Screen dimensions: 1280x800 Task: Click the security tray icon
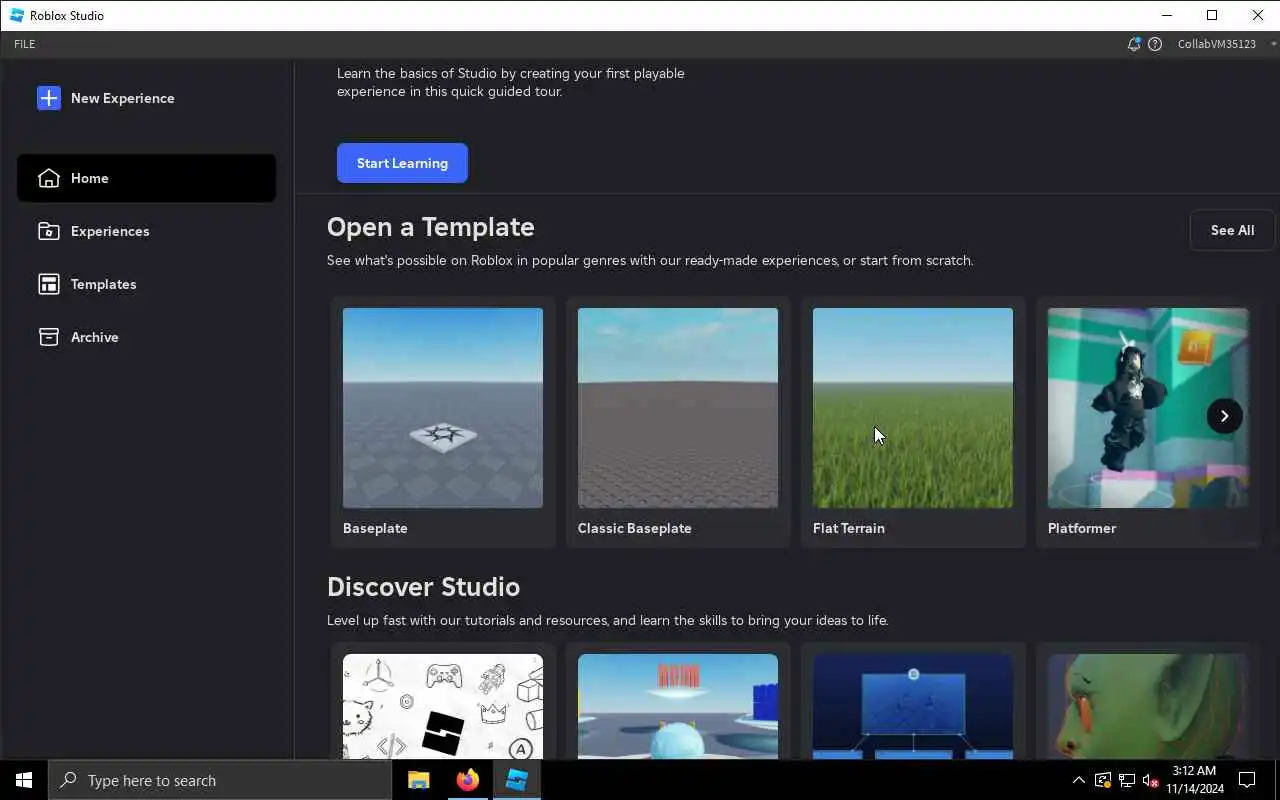click(x=1103, y=780)
